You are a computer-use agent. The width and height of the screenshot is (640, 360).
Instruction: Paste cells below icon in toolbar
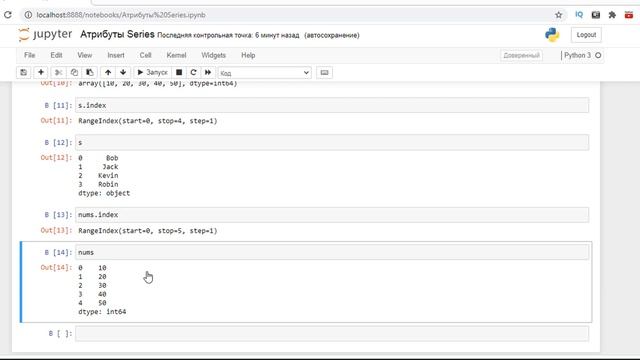(x=90, y=73)
